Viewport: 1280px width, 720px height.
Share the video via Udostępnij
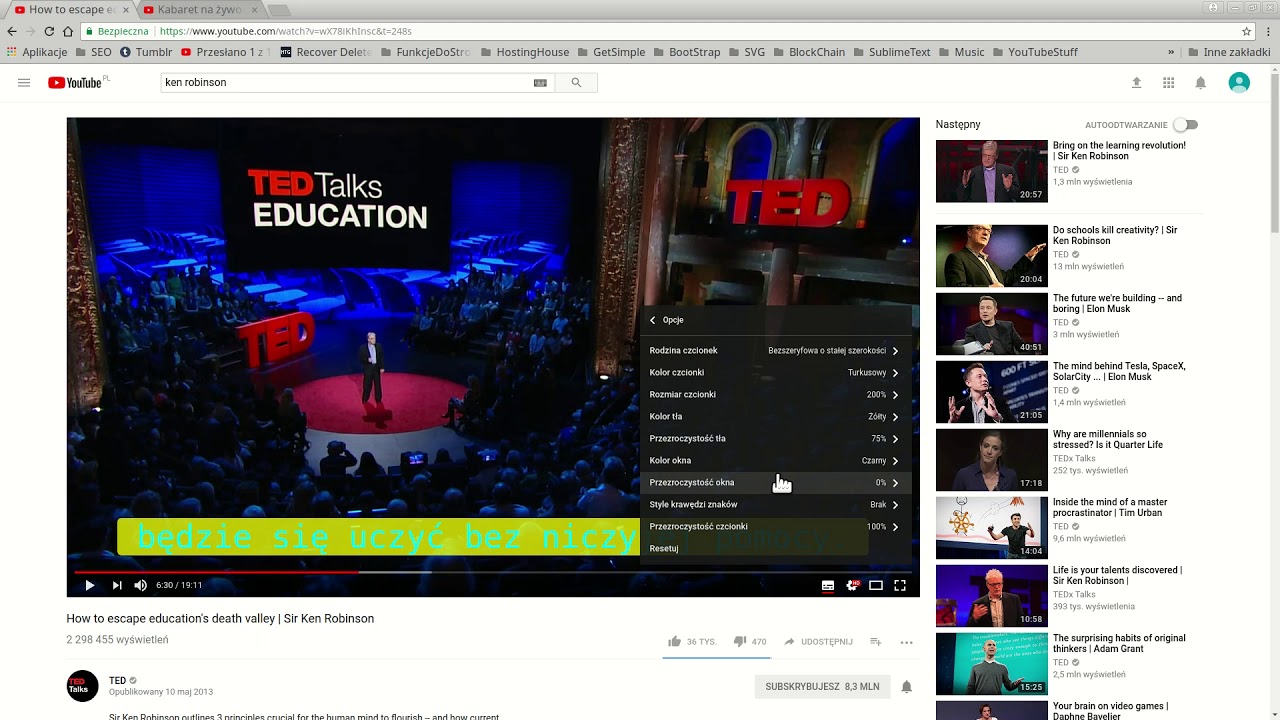click(818, 642)
